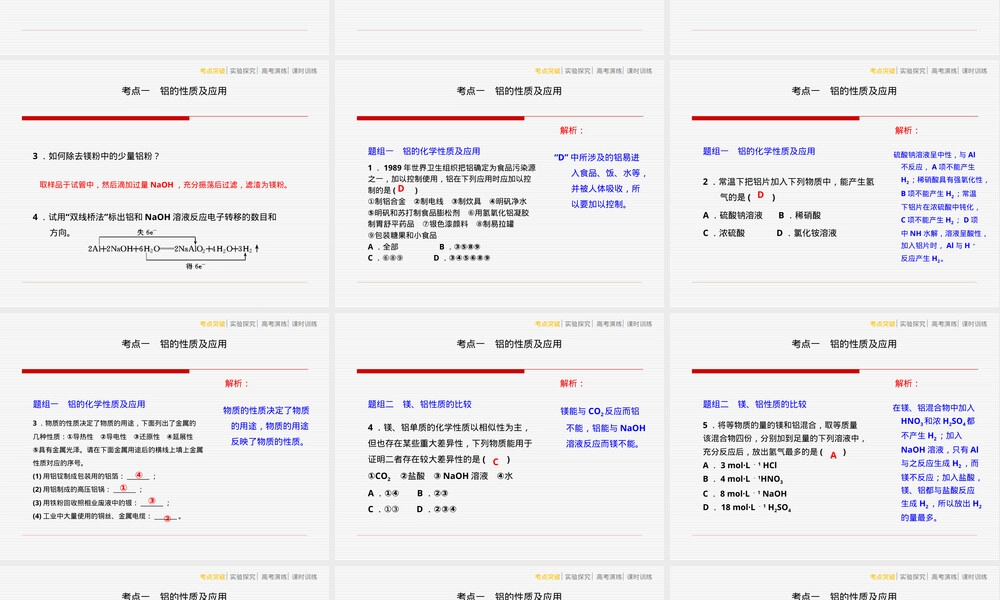This screenshot has height=600, width=1000.
Task: Click question 2 常温下把铝片加入下列物质中
Action: (x=789, y=189)
